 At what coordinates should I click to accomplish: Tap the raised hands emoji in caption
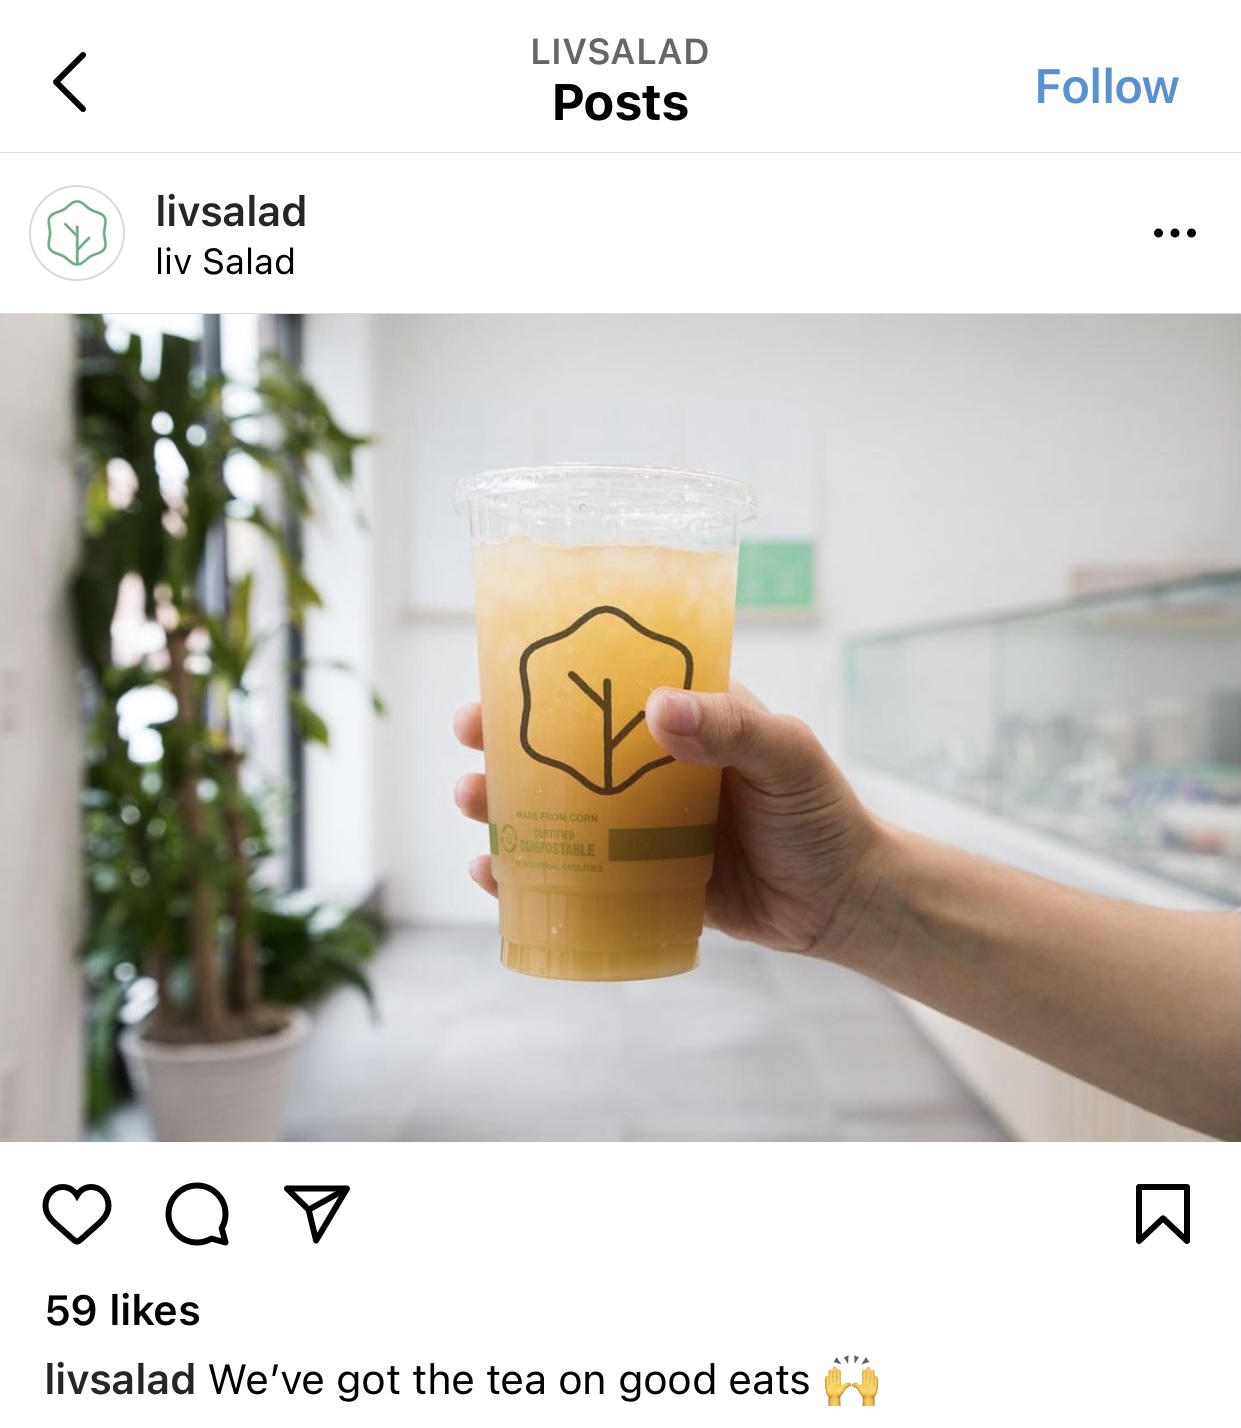pyautogui.click(x=851, y=1381)
